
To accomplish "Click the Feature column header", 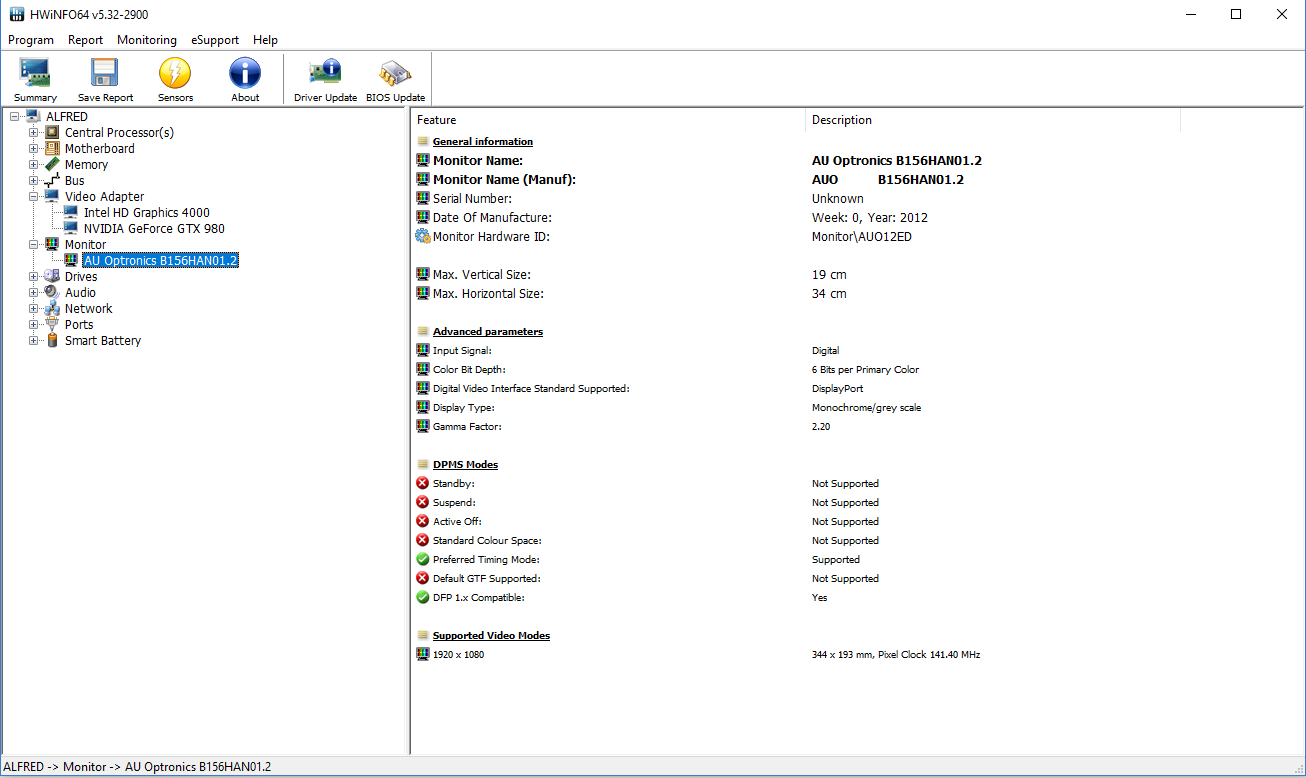I will 608,120.
